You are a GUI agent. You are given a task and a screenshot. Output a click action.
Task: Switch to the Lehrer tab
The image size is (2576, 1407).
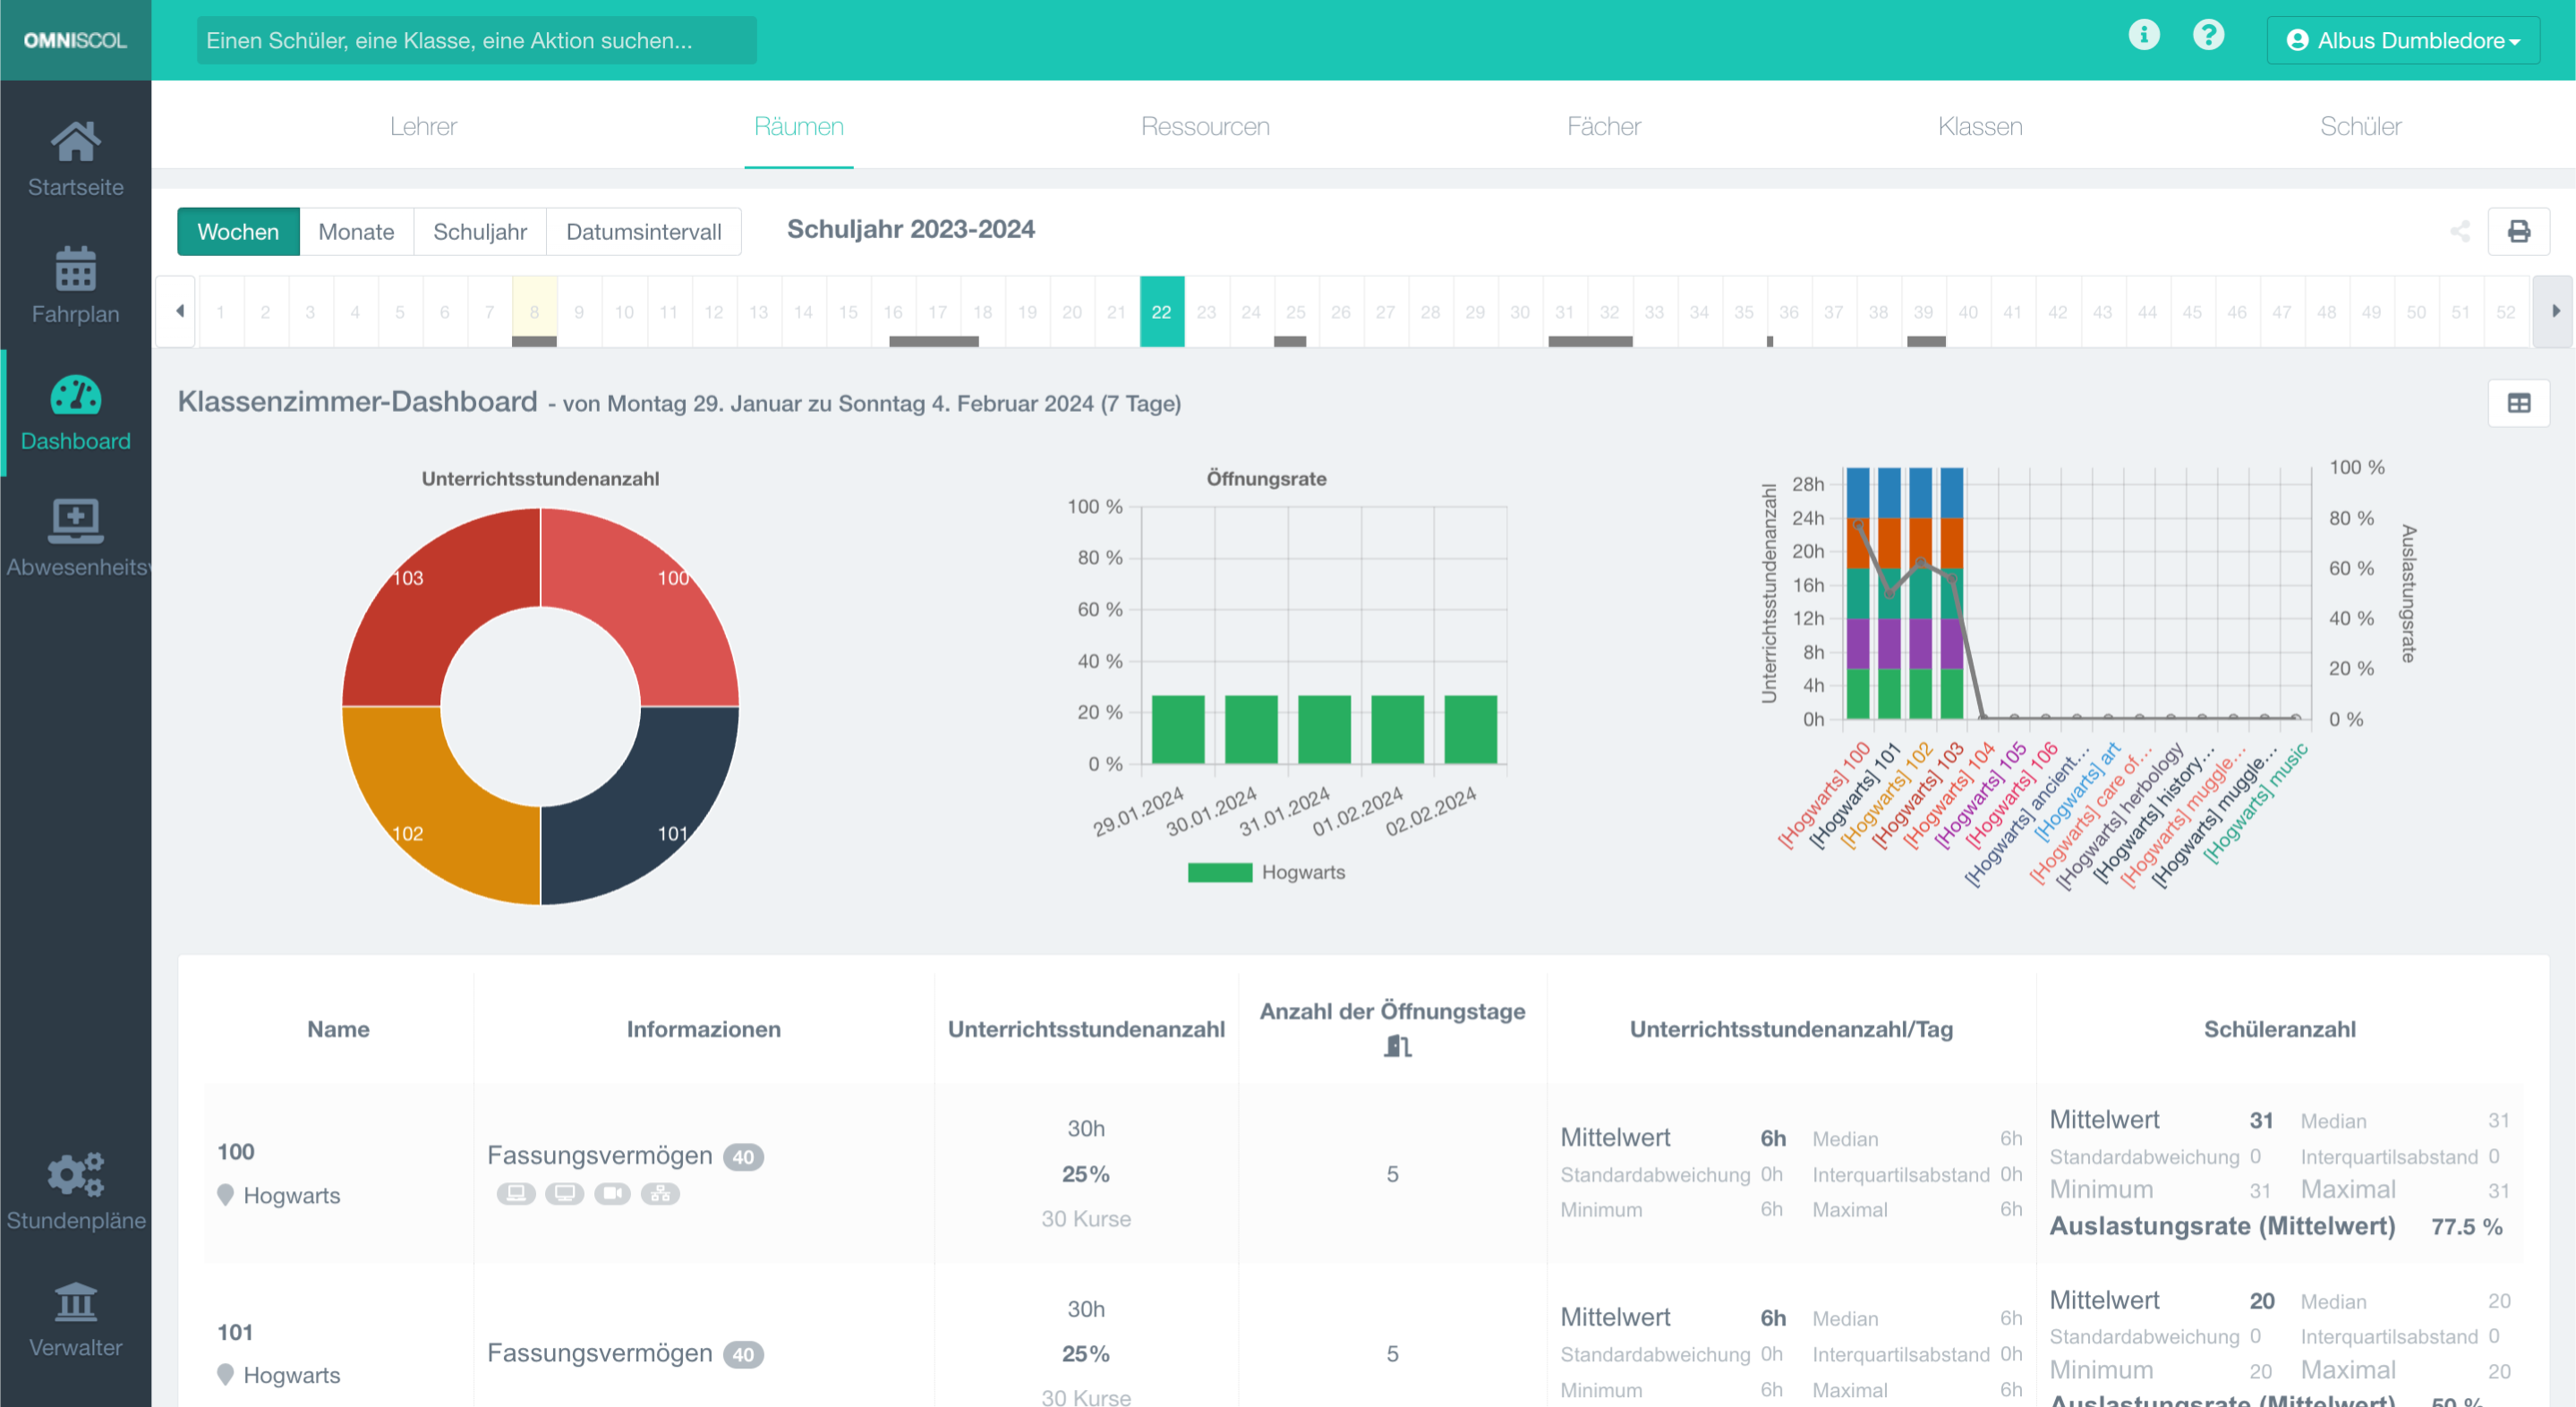pyautogui.click(x=423, y=126)
